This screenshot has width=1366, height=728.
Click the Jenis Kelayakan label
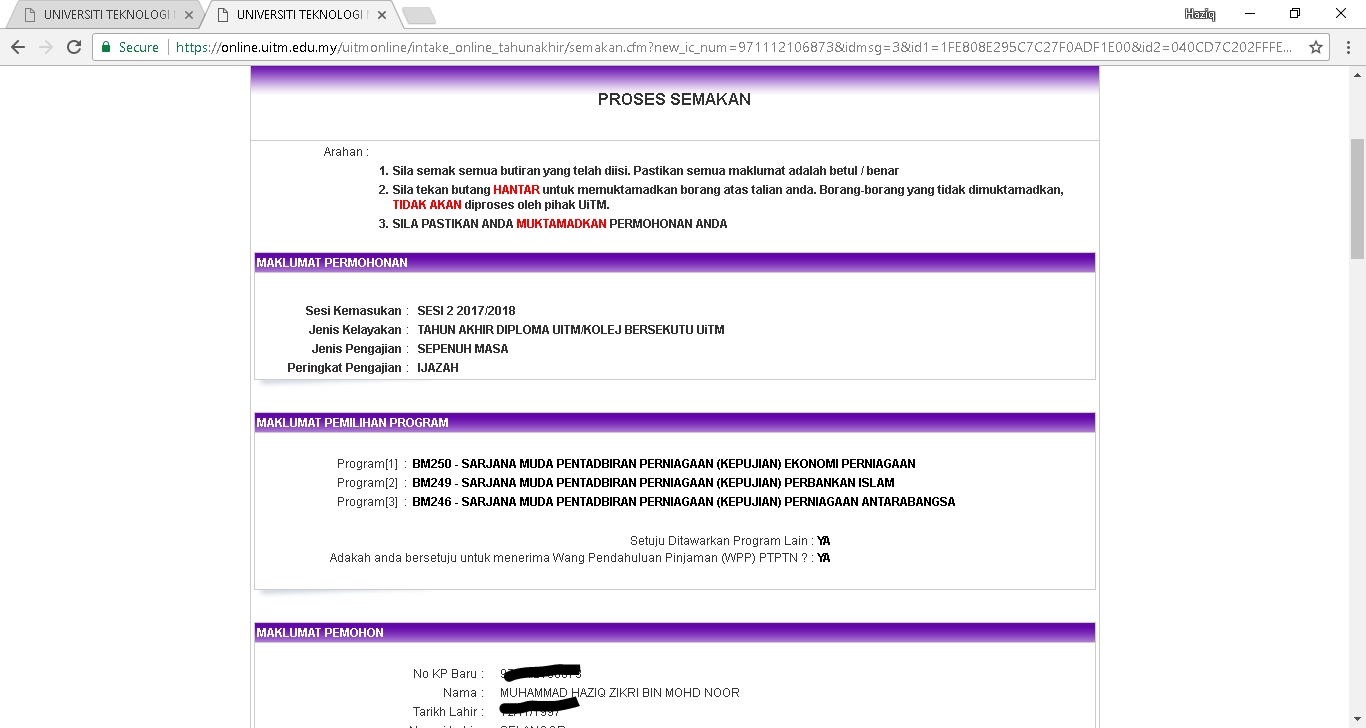click(355, 330)
